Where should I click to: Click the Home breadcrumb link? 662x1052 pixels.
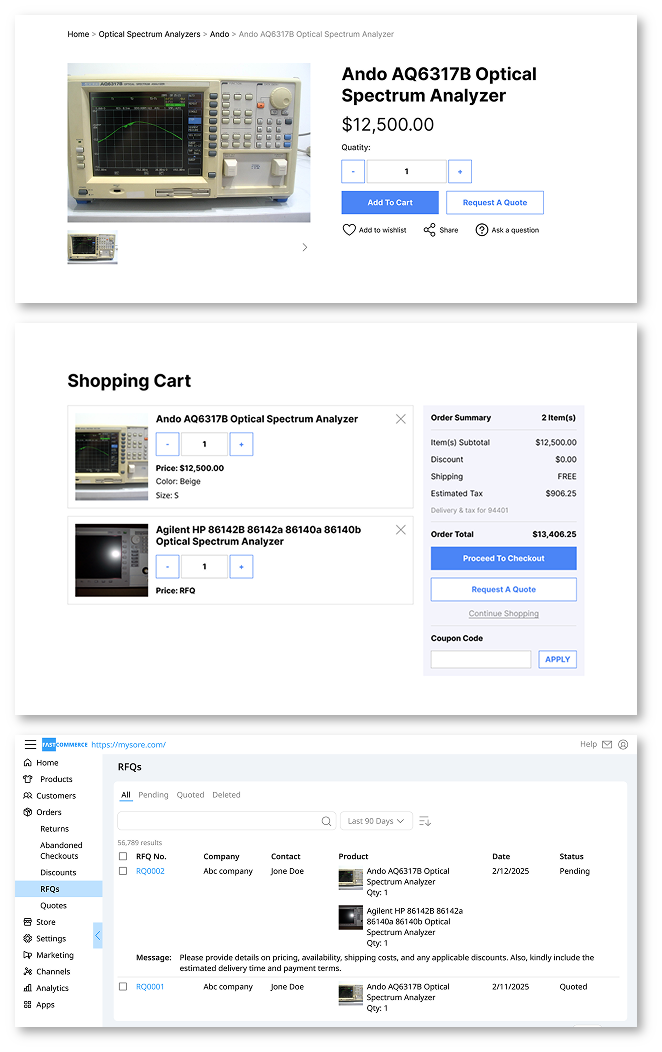click(x=78, y=34)
